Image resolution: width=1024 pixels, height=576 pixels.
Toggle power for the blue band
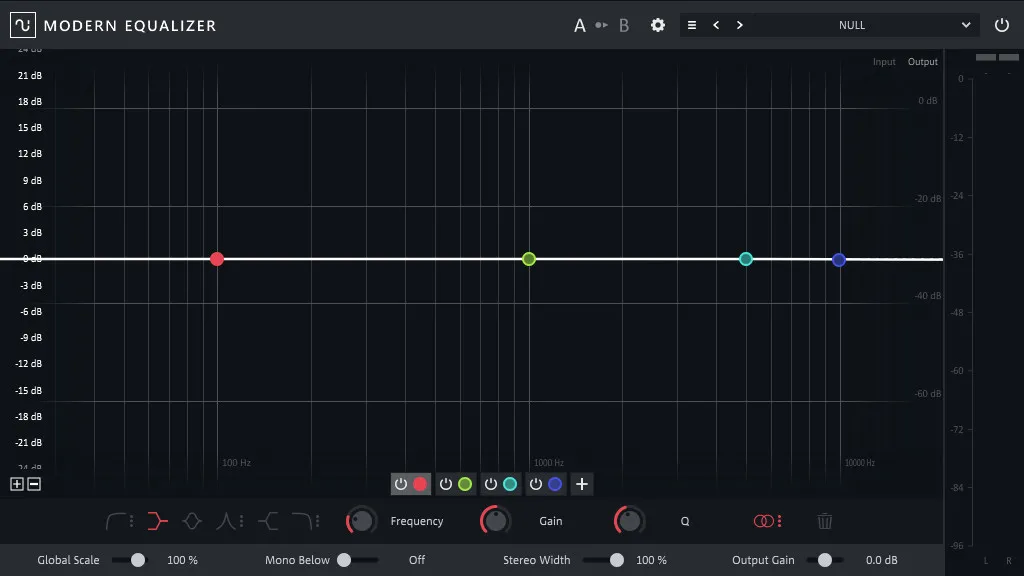[536, 484]
